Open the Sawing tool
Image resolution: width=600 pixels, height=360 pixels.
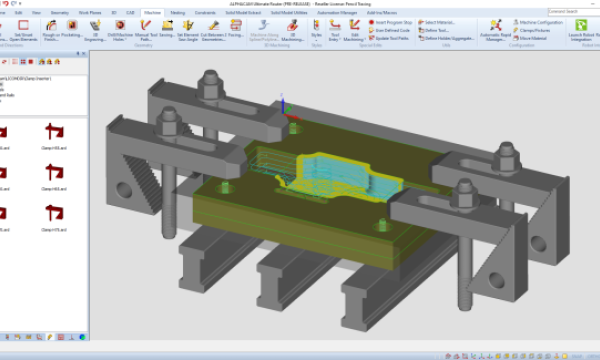pos(167,29)
